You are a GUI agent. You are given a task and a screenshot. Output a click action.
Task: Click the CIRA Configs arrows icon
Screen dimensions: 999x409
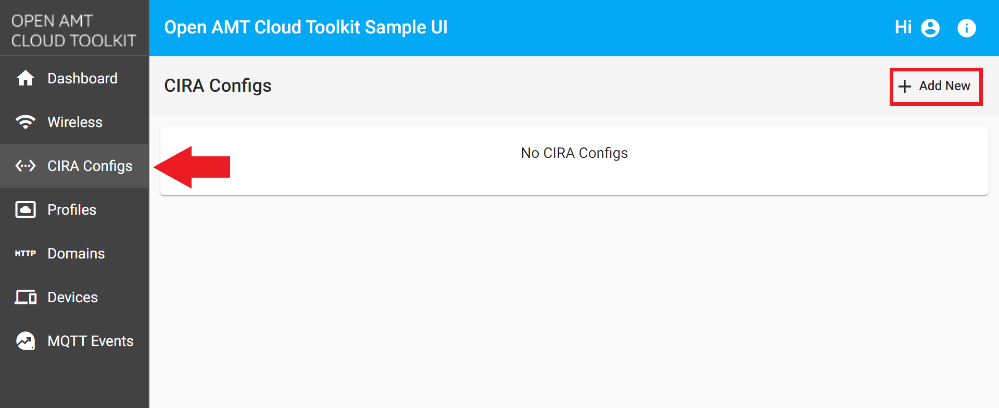click(27, 166)
